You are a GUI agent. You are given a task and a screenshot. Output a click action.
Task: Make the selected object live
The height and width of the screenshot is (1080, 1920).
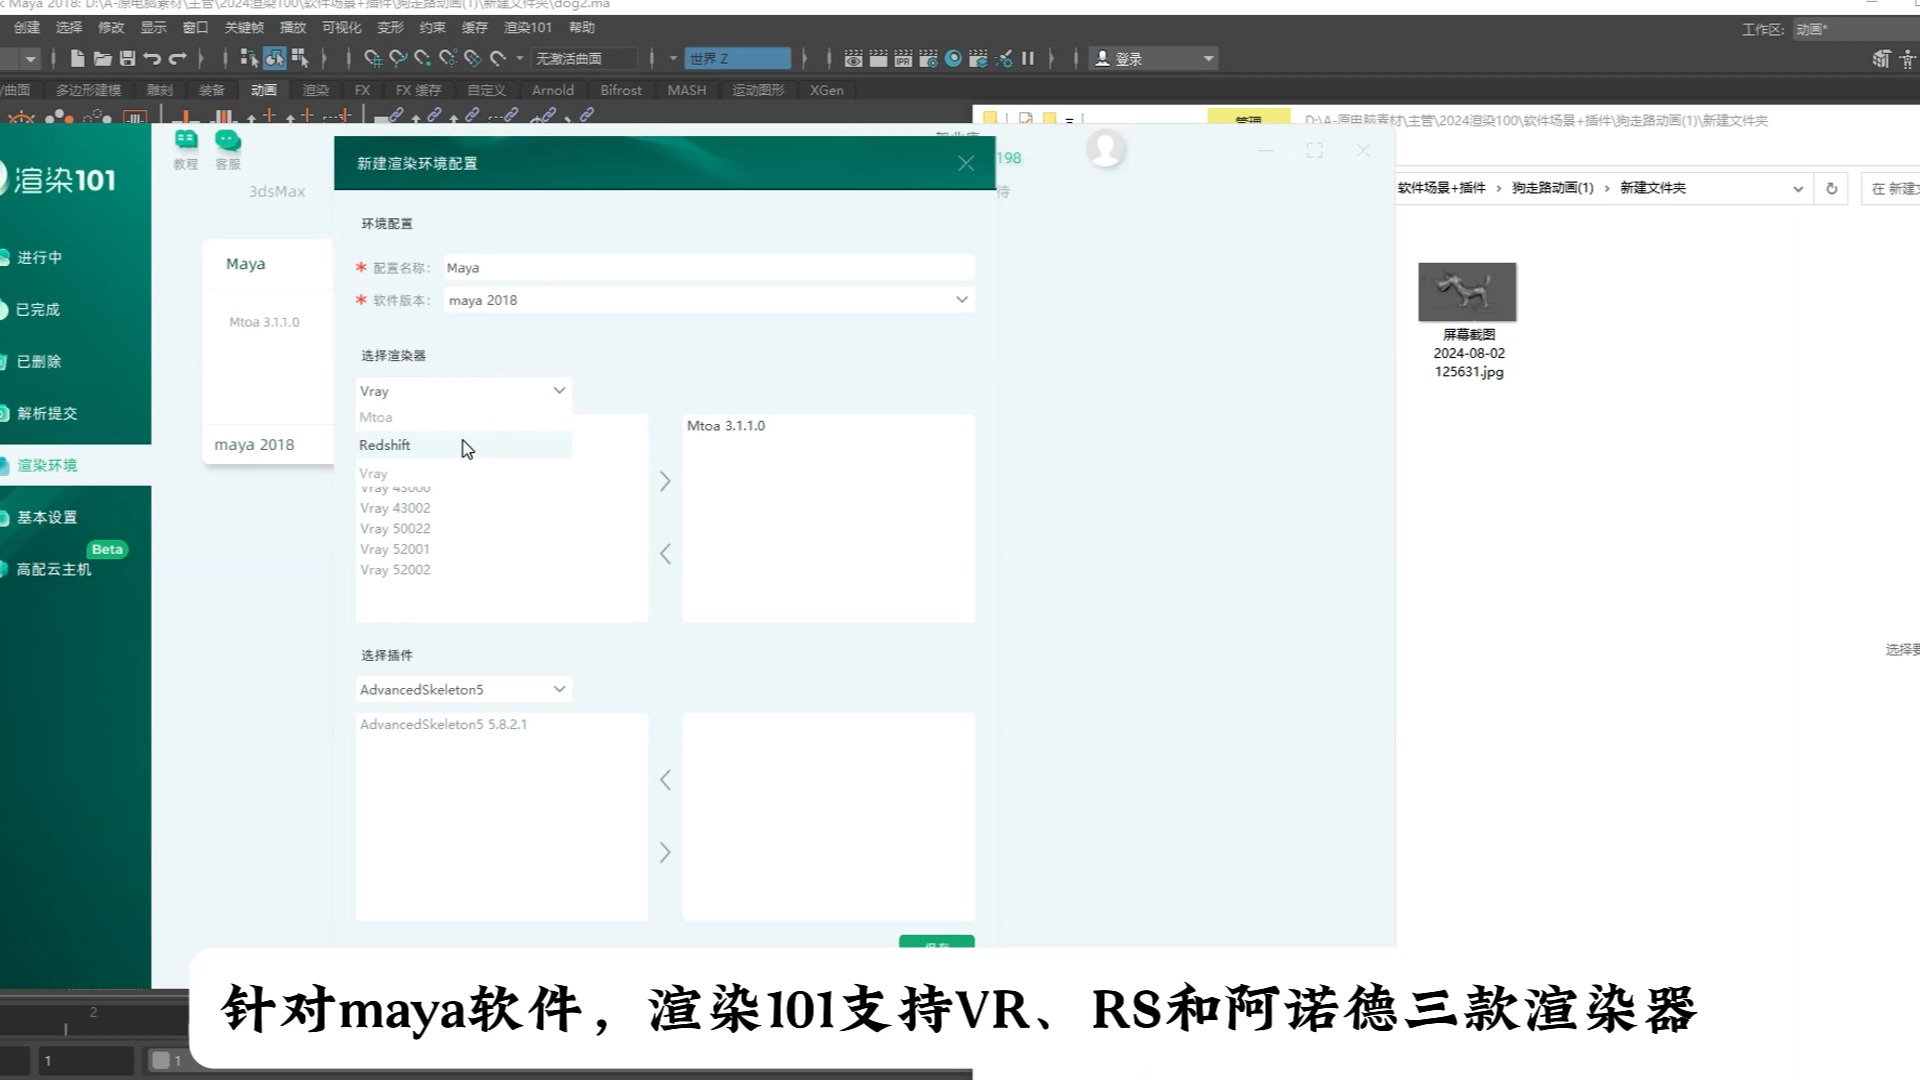pos(498,59)
